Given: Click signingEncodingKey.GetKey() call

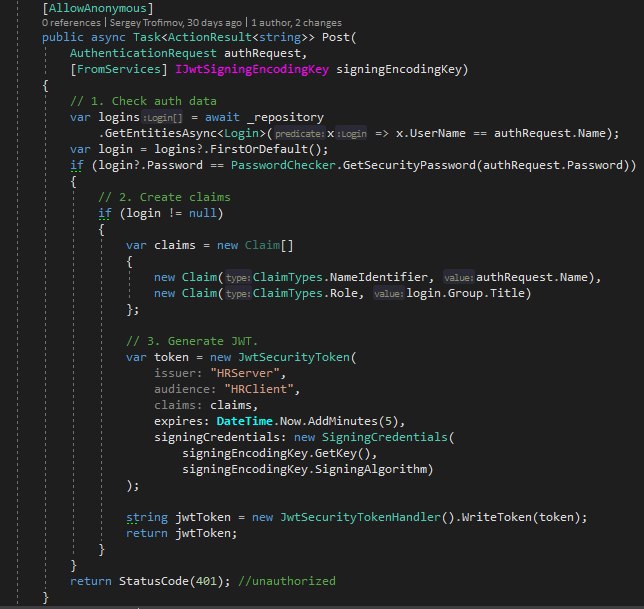Looking at the screenshot, I should coord(276,453).
